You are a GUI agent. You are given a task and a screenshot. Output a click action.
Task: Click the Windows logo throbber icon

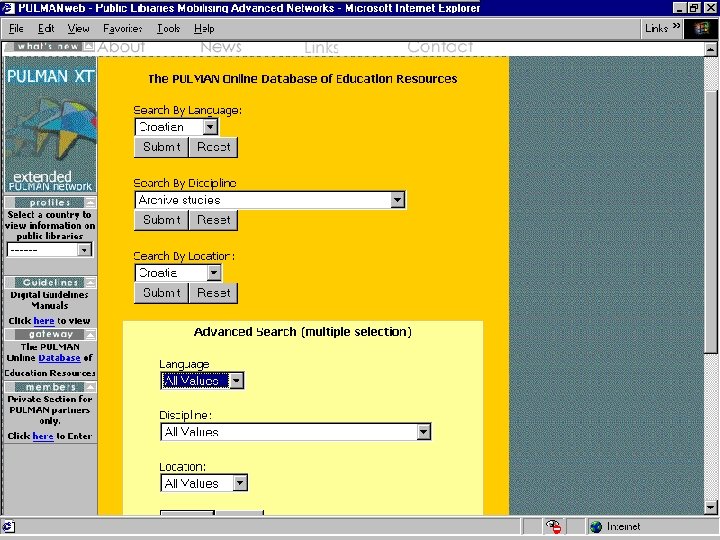[x=701, y=29]
